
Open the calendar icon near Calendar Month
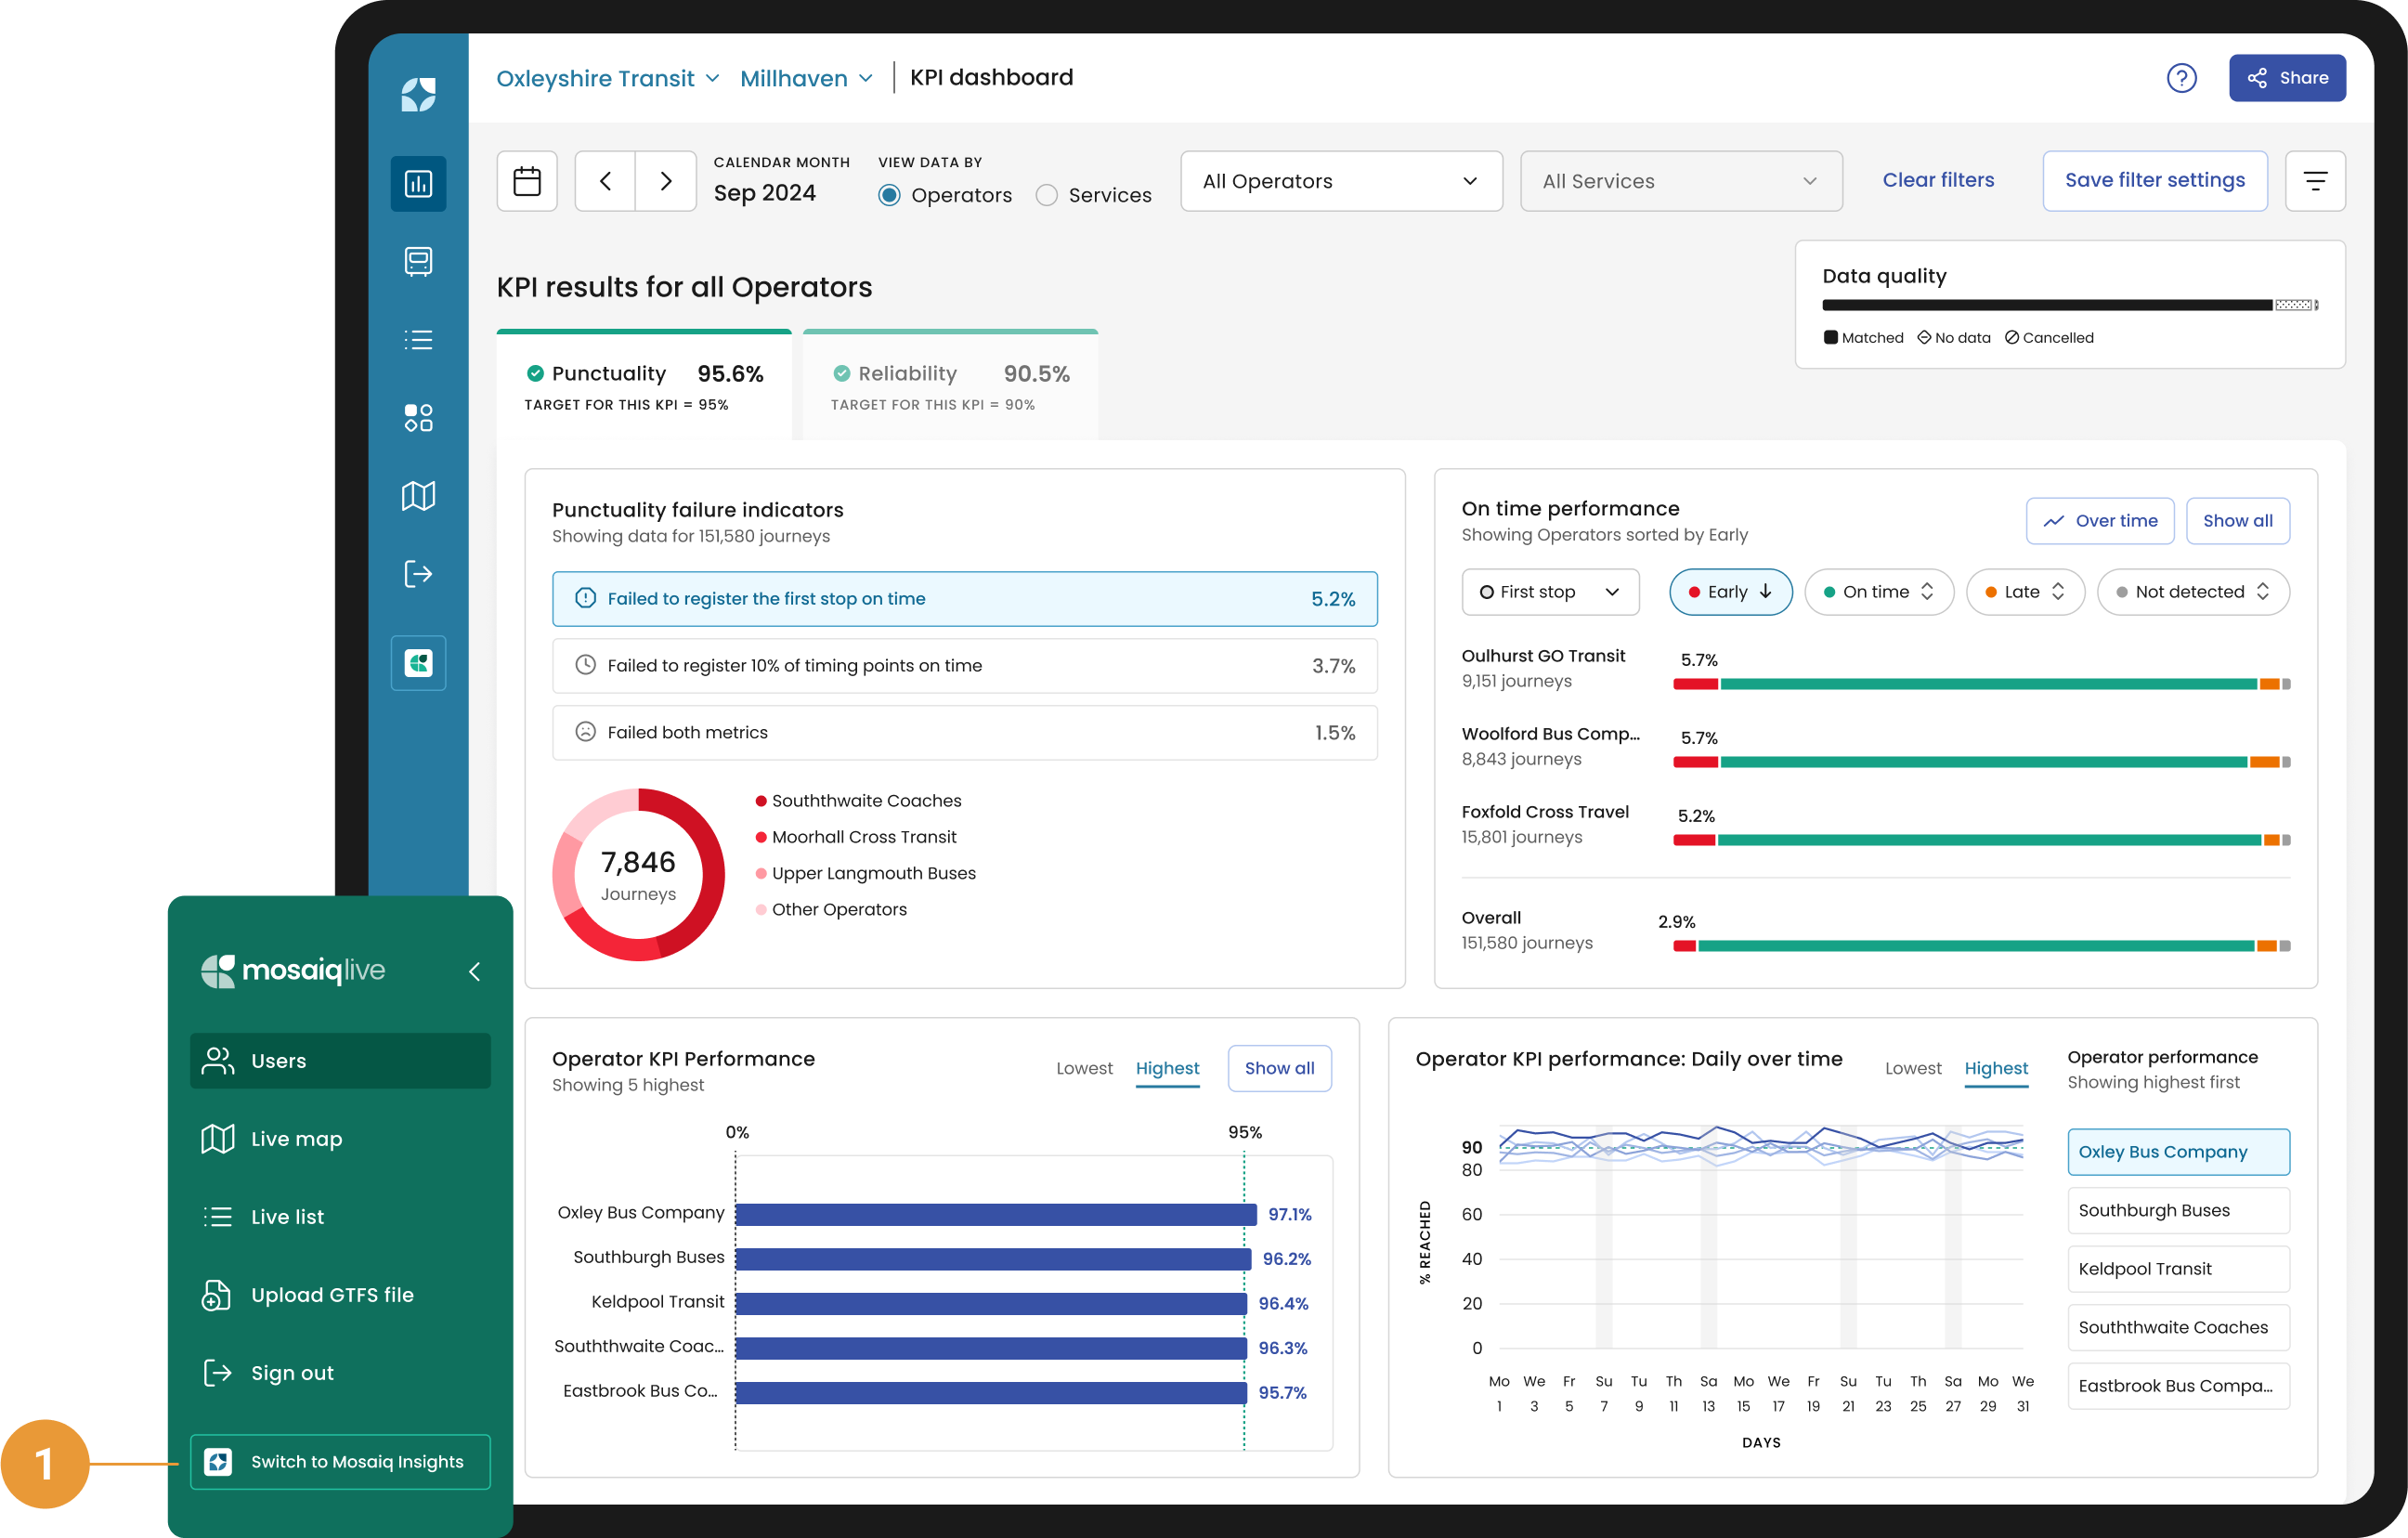tap(527, 181)
